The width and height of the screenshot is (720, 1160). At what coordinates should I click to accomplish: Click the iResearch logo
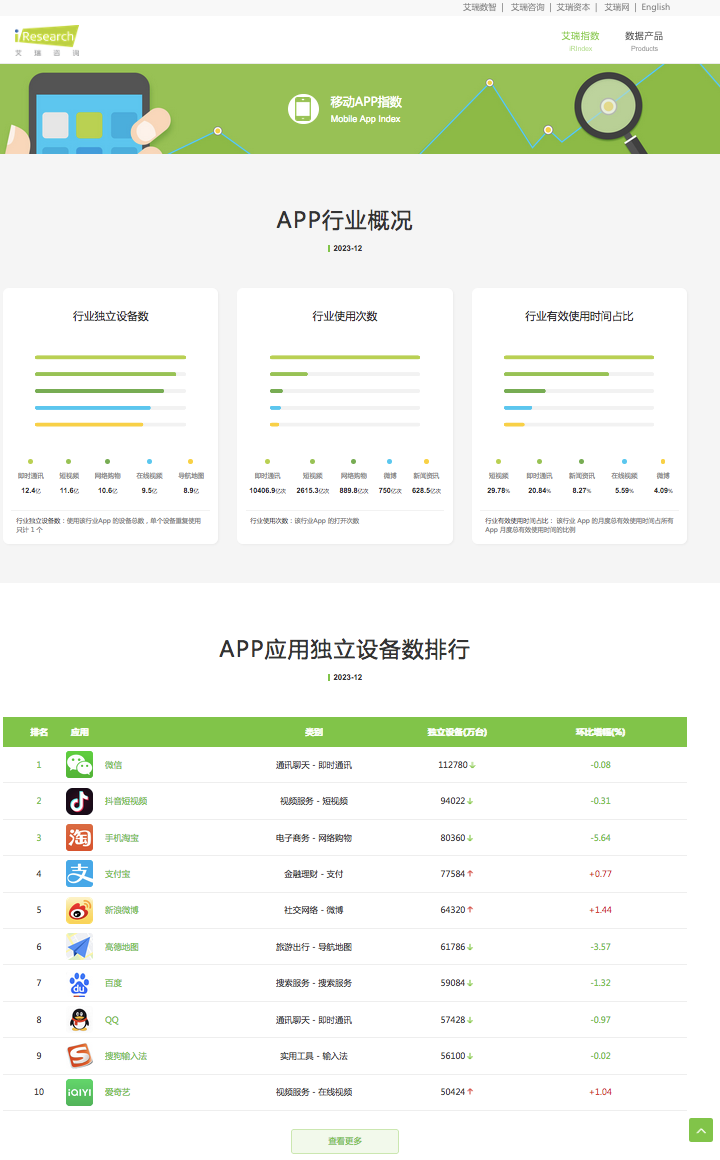point(46,41)
